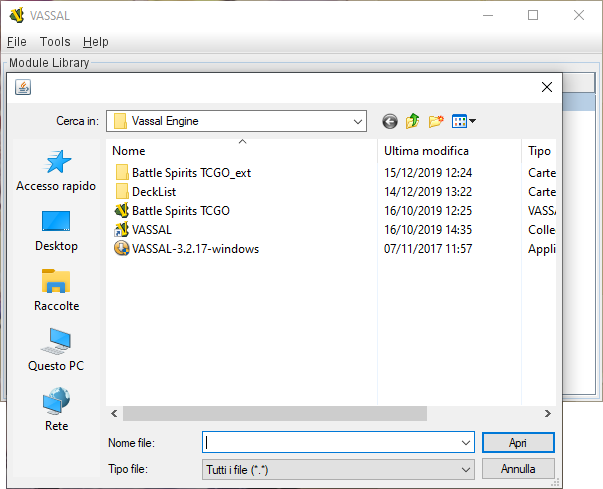Screen dimensions: 603x489
Task: Go up one folder level icon
Action: pos(413,121)
